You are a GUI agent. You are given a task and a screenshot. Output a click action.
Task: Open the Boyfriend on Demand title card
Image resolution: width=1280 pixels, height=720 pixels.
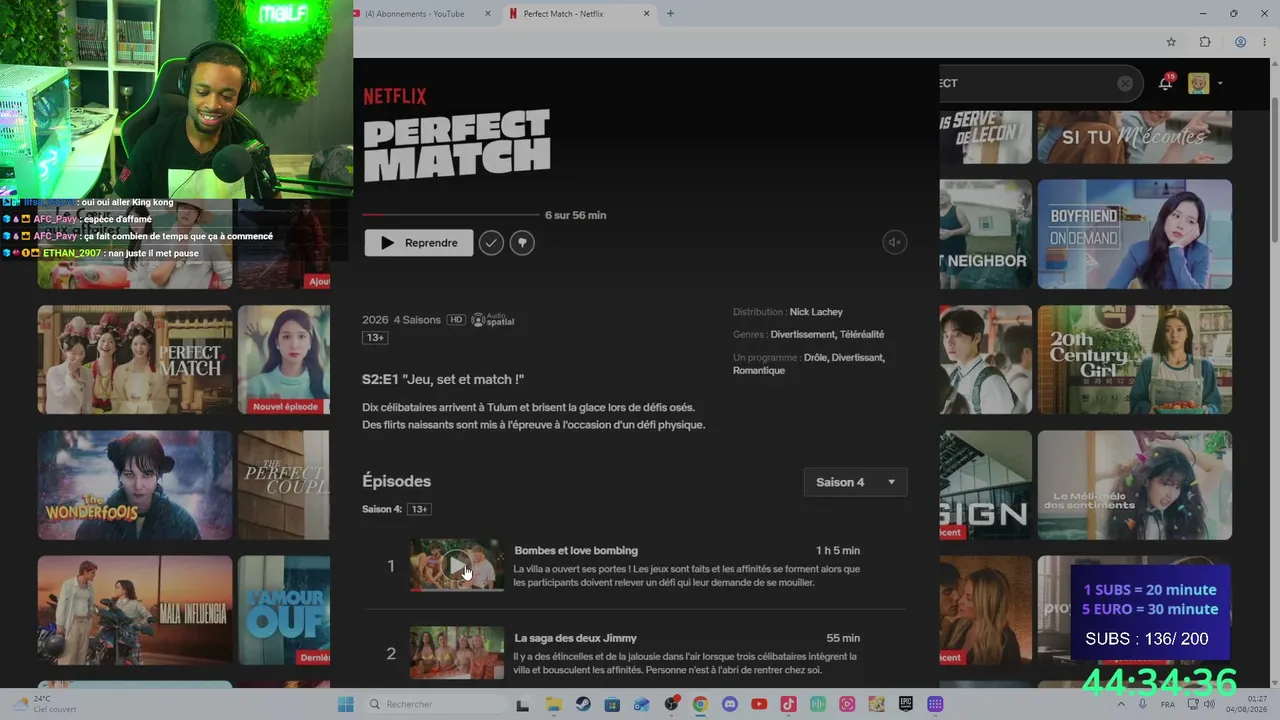tap(1135, 234)
